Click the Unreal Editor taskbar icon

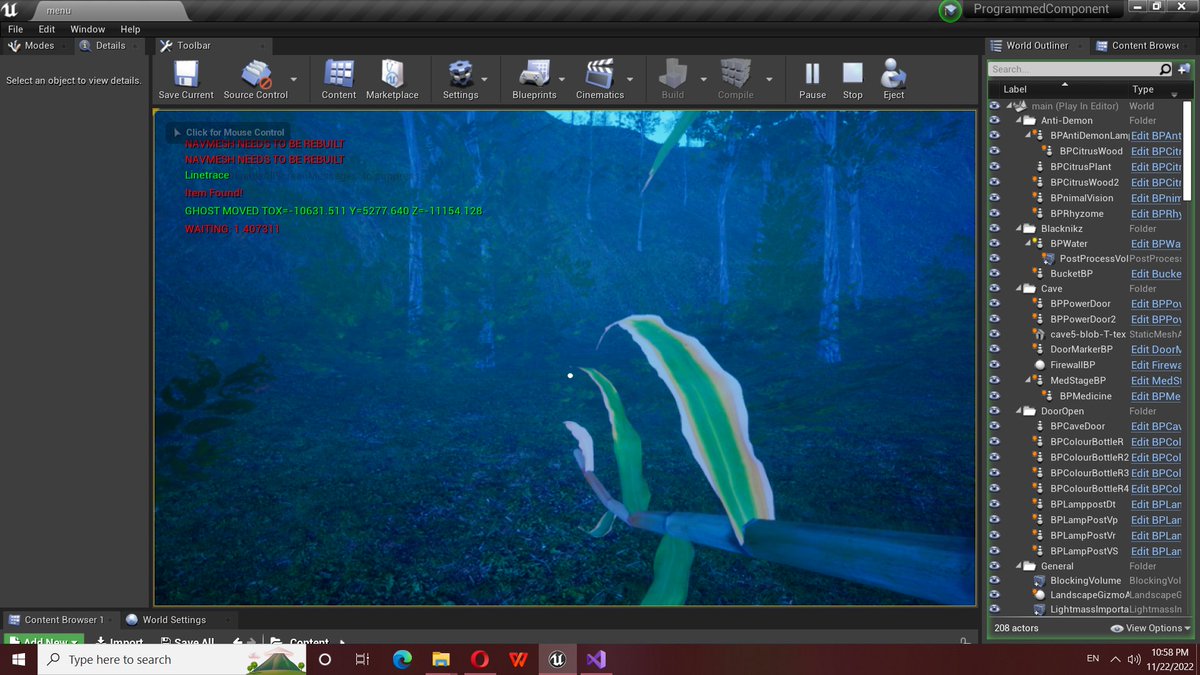coord(558,660)
